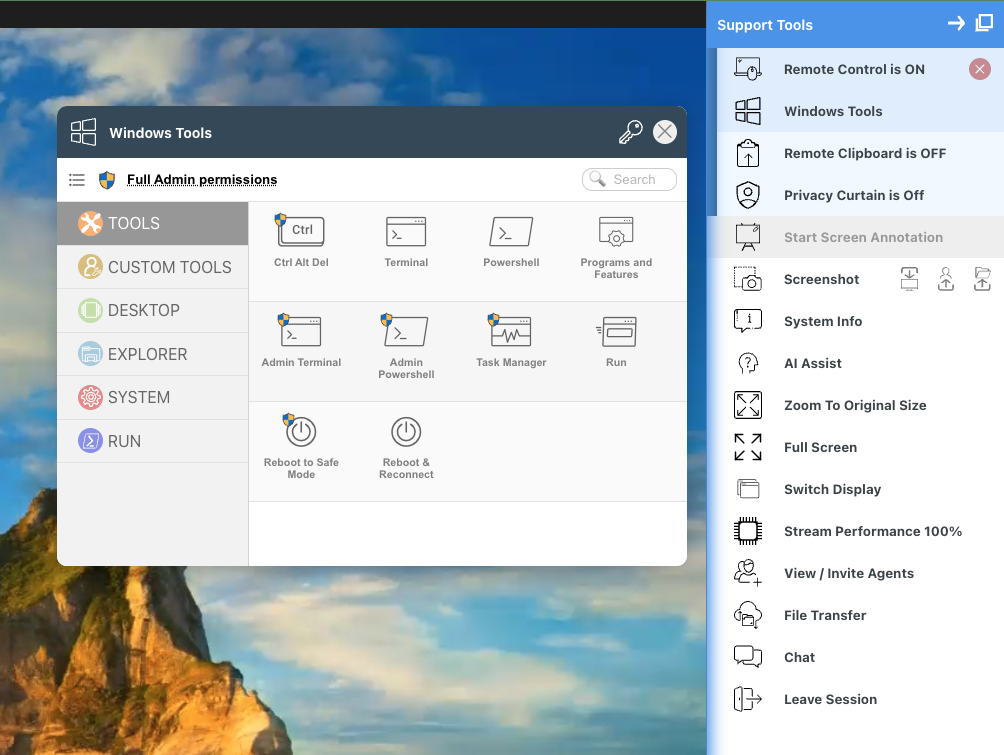Open the Windows Tools list menu
Viewport: 1004px width, 755px height.
(77, 180)
